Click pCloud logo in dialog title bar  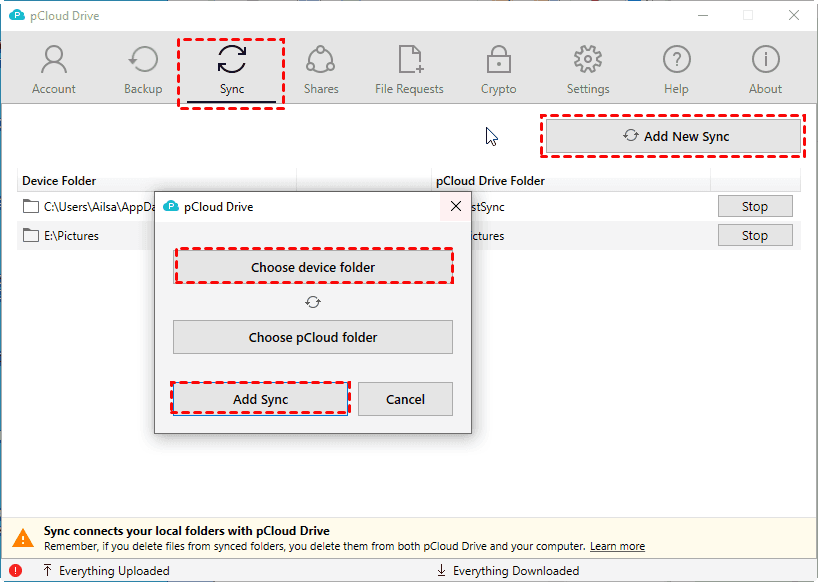pyautogui.click(x=171, y=207)
